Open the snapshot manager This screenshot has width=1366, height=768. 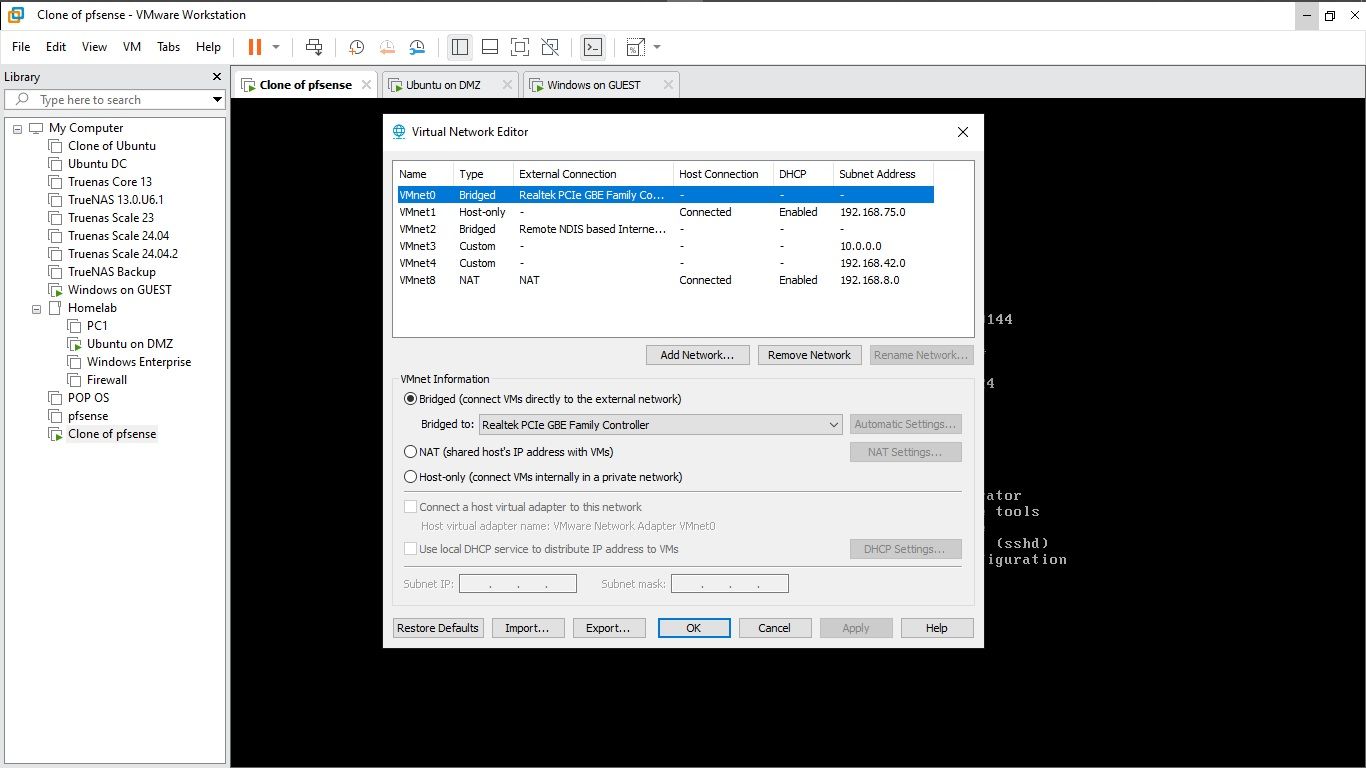pyautogui.click(x=417, y=47)
